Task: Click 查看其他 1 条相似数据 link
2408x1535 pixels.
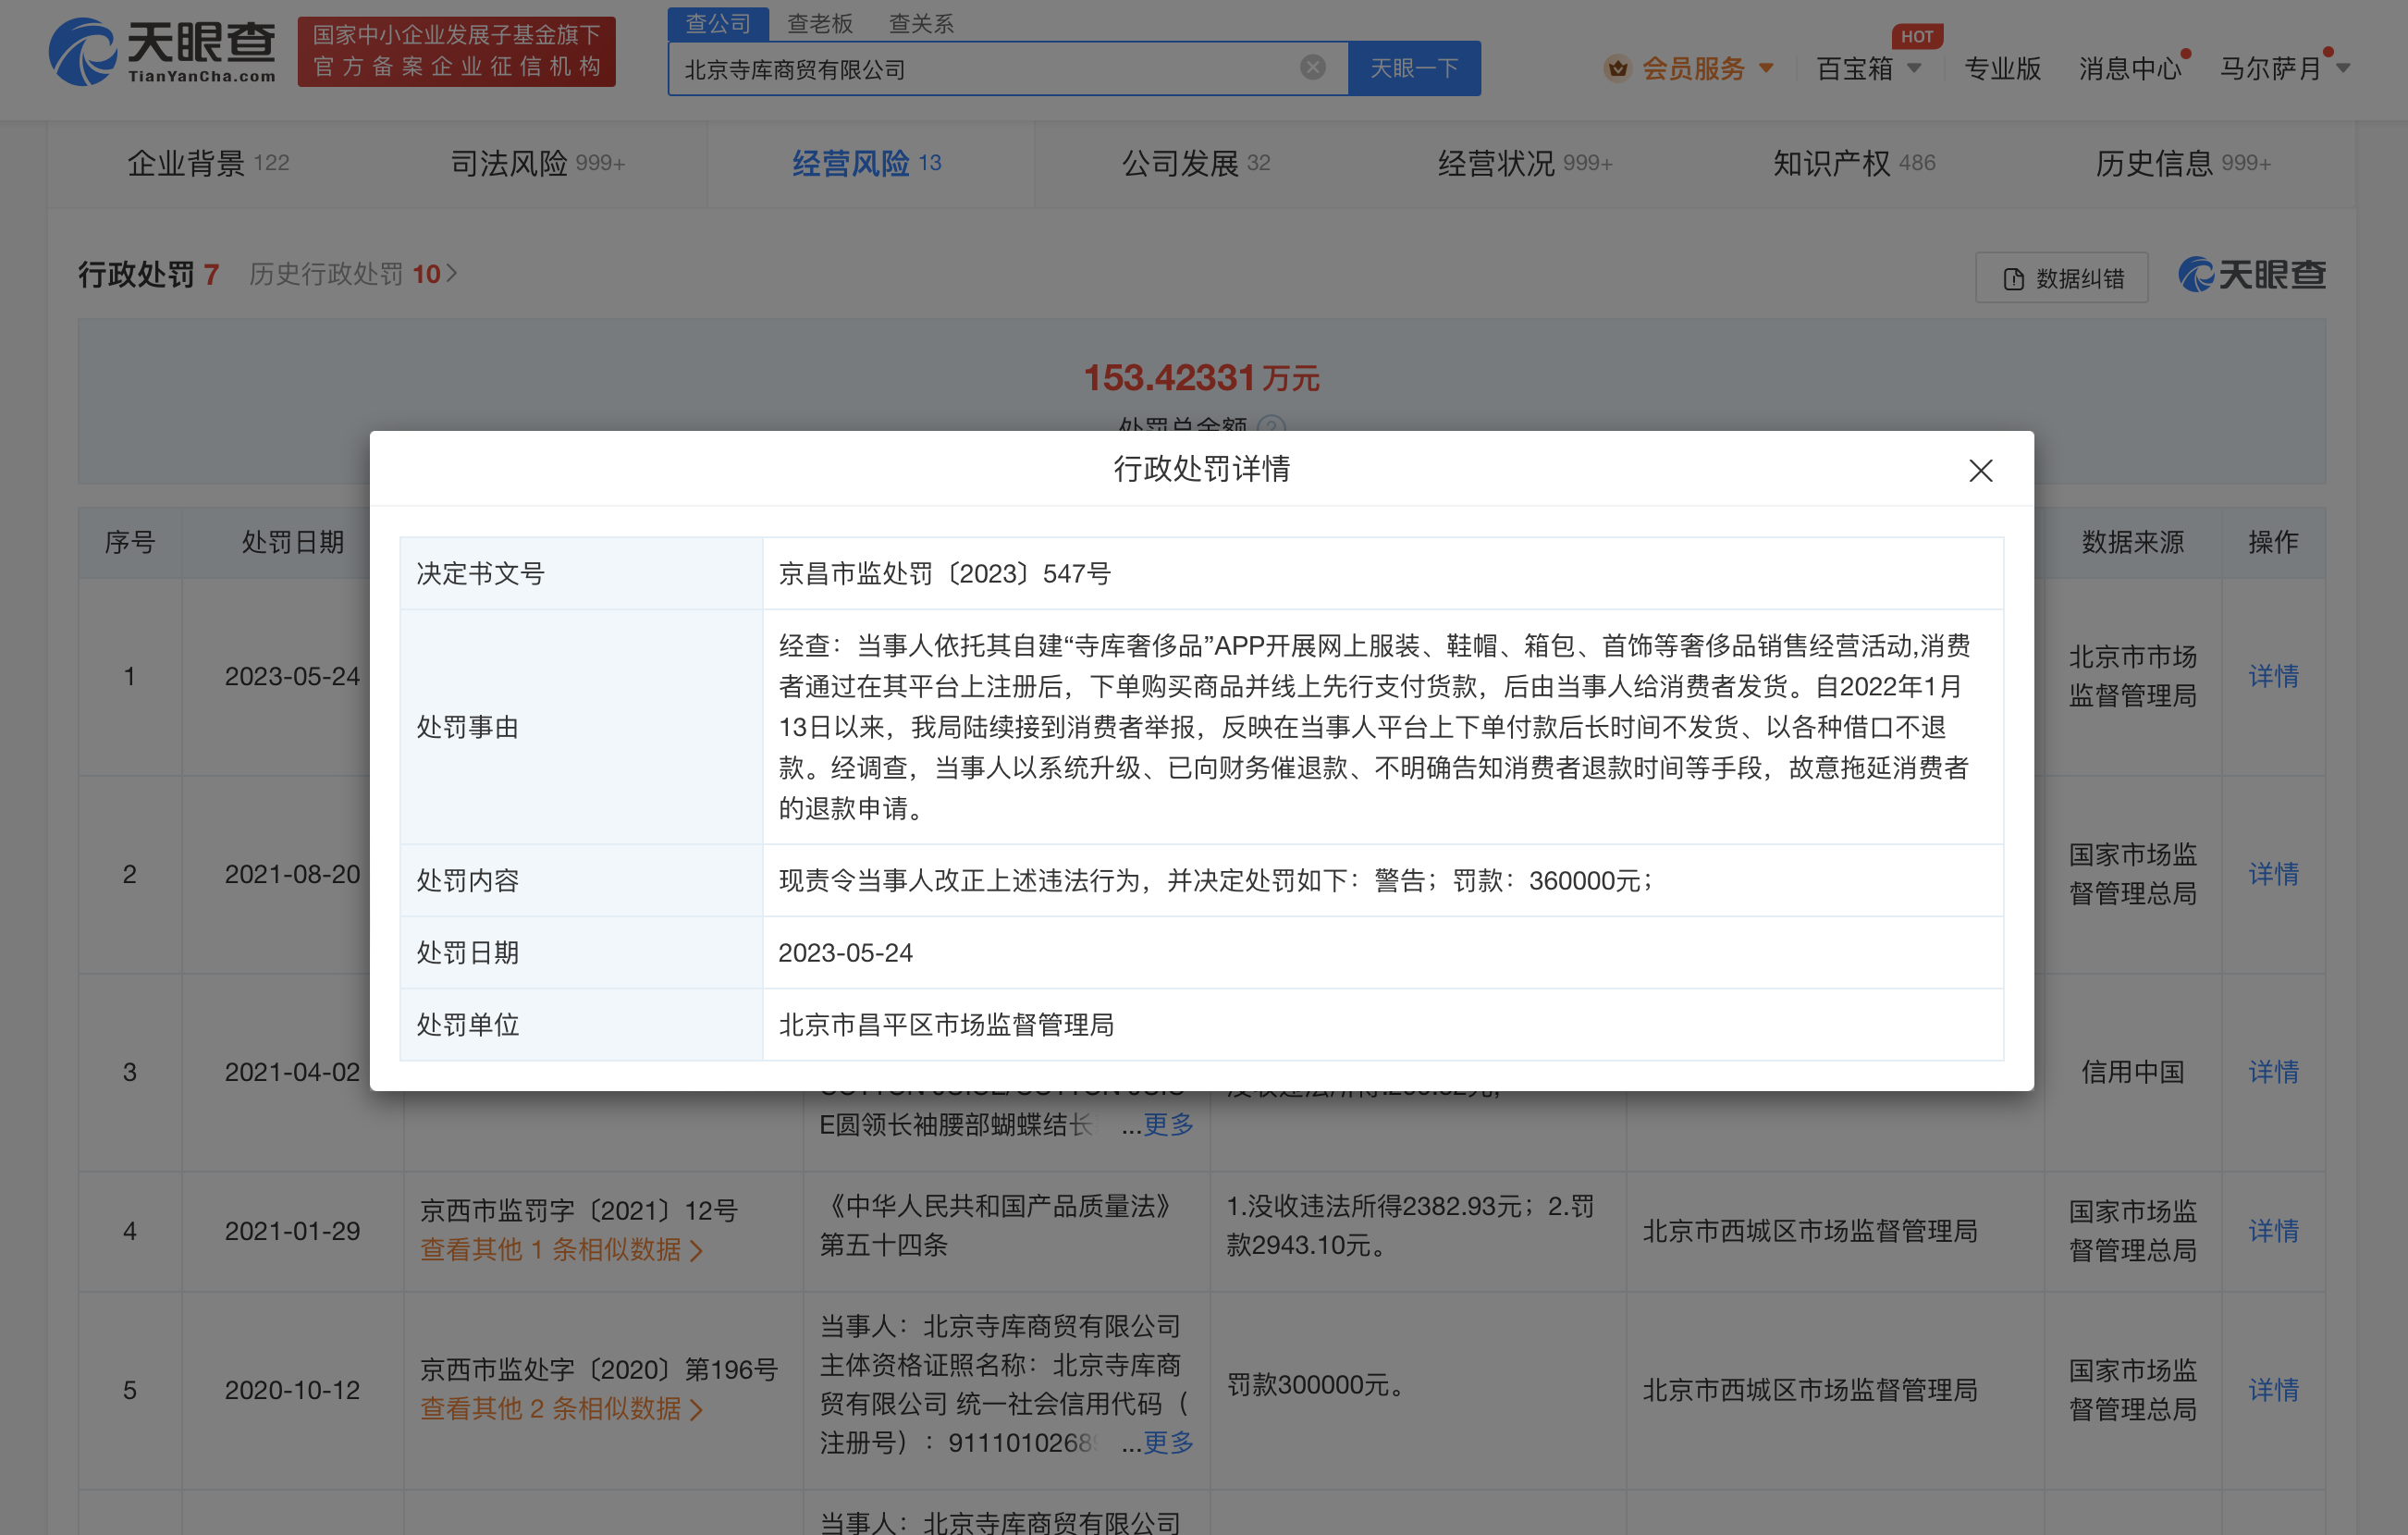Action: 561,1250
